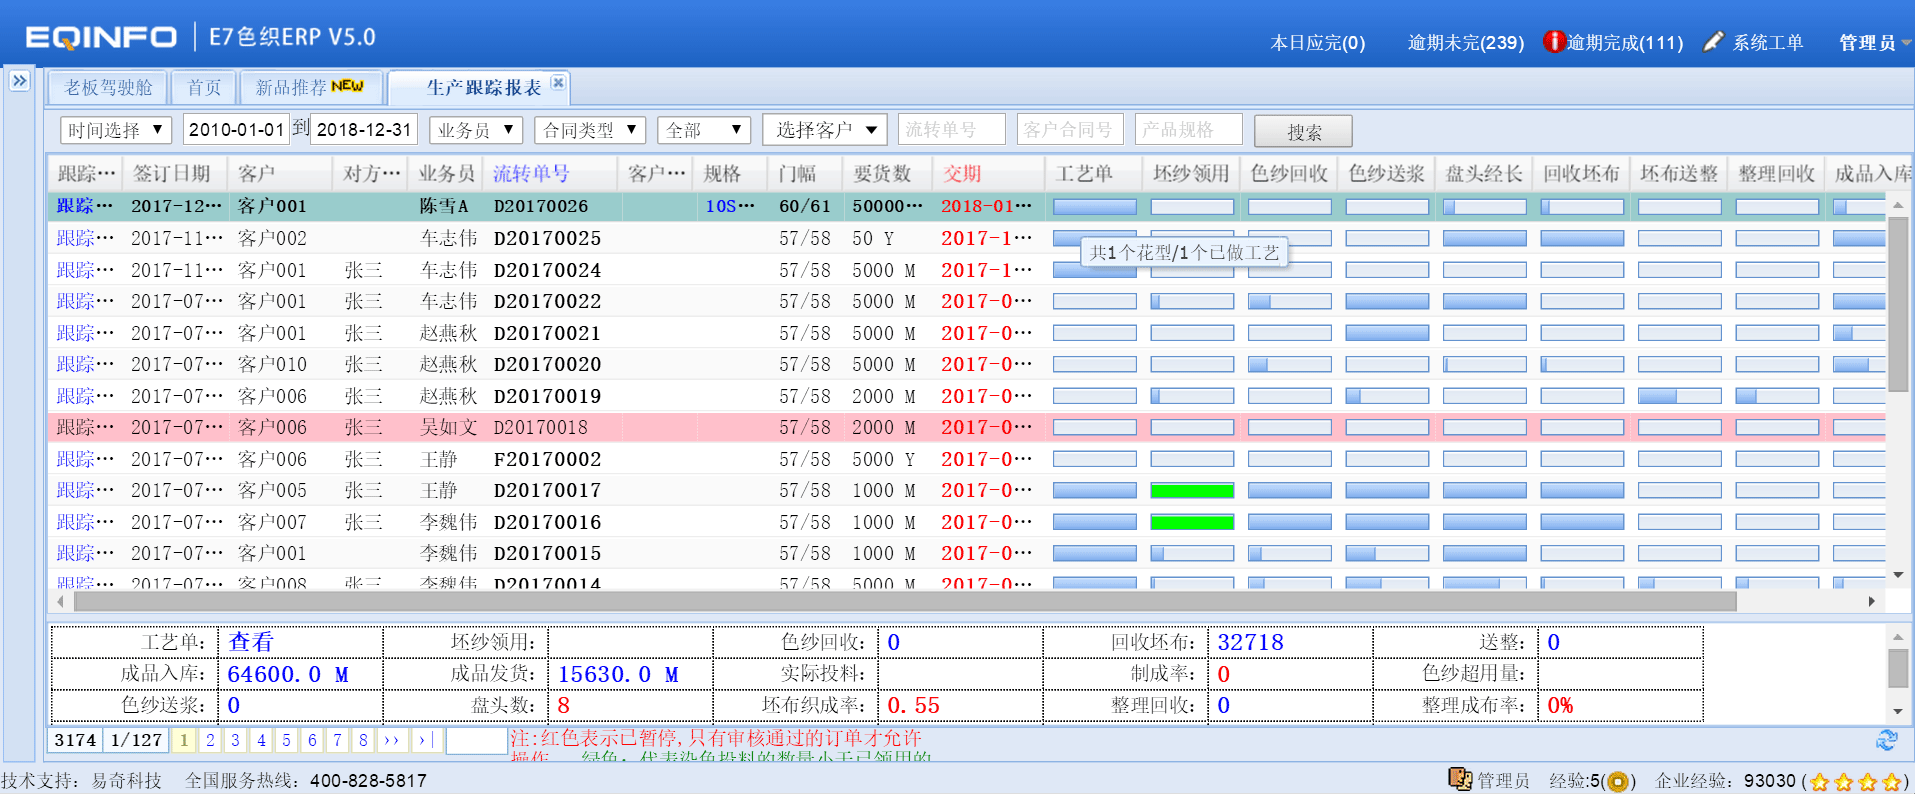Viewport: 1915px width, 794px height.
Task: Open the 业务员 dropdown
Action: coord(476,130)
